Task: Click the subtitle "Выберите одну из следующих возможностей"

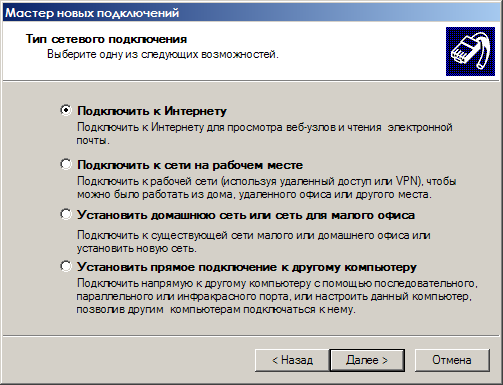Action: coord(163,54)
